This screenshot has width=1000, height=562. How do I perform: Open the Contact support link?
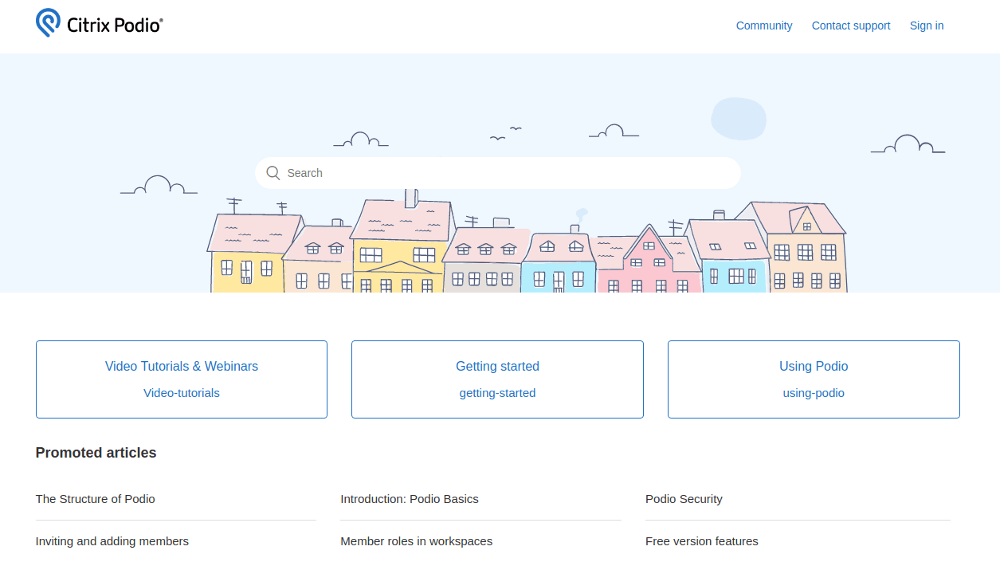coord(851,26)
